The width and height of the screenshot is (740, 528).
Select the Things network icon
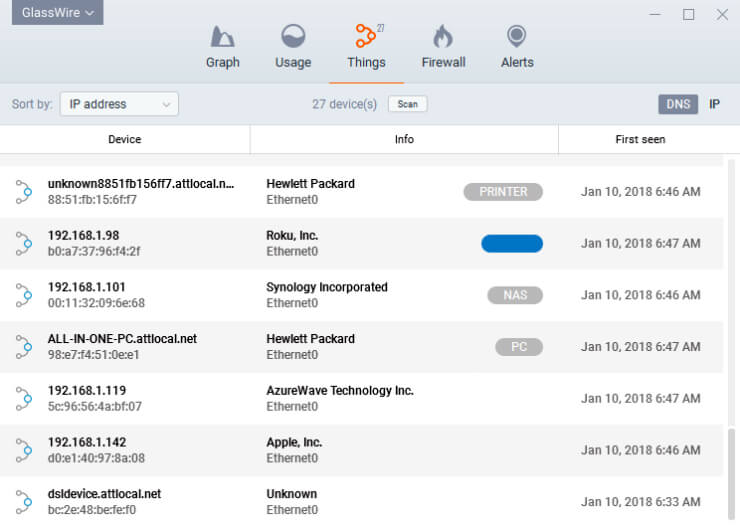click(366, 36)
